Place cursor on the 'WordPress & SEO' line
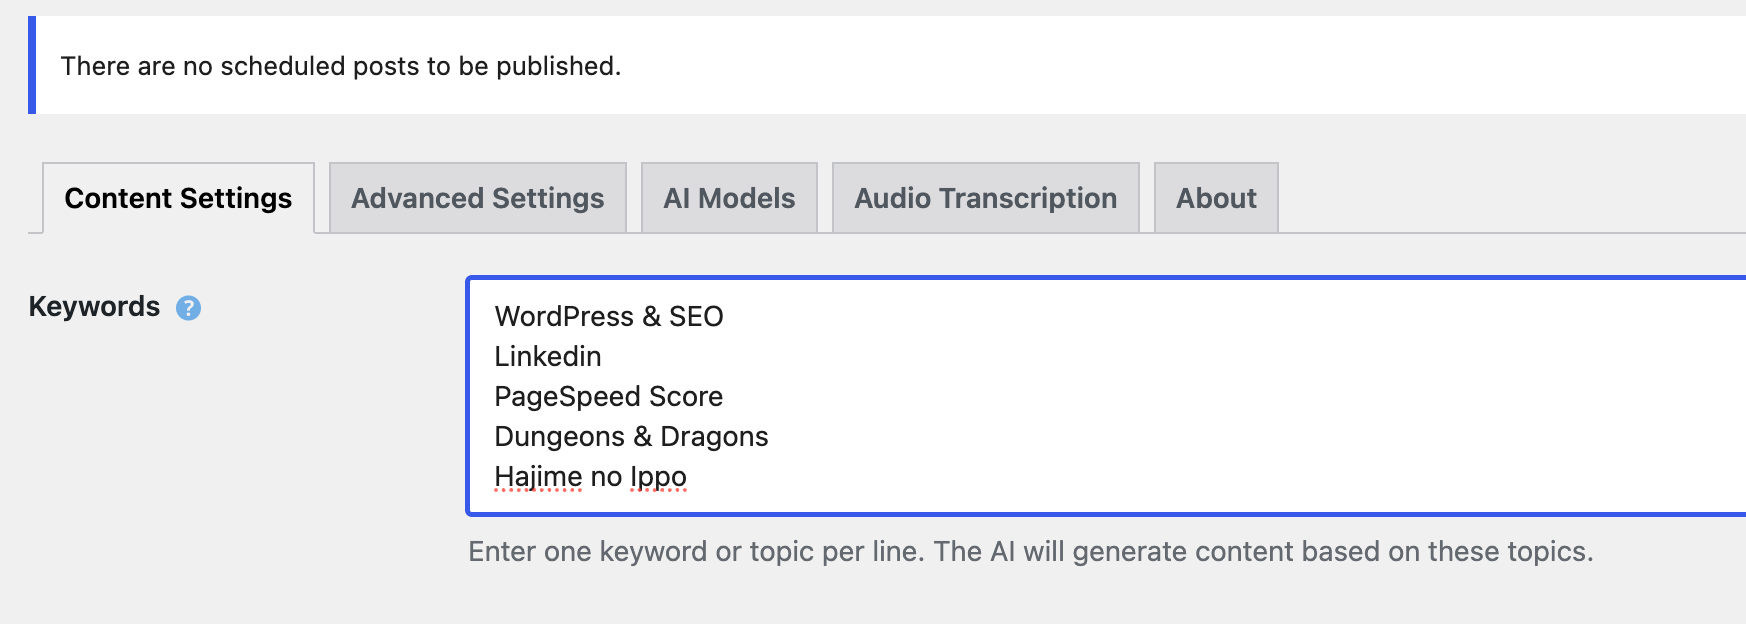Viewport: 1746px width, 624px height. (x=608, y=316)
